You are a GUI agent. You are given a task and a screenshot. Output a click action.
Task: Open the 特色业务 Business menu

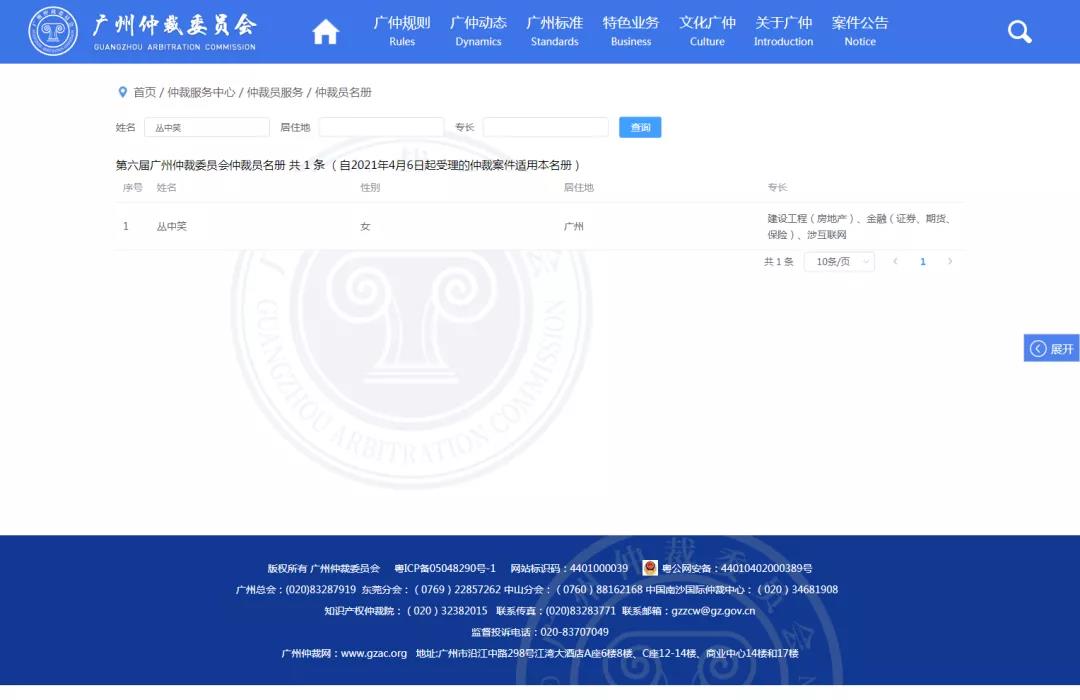(x=631, y=31)
